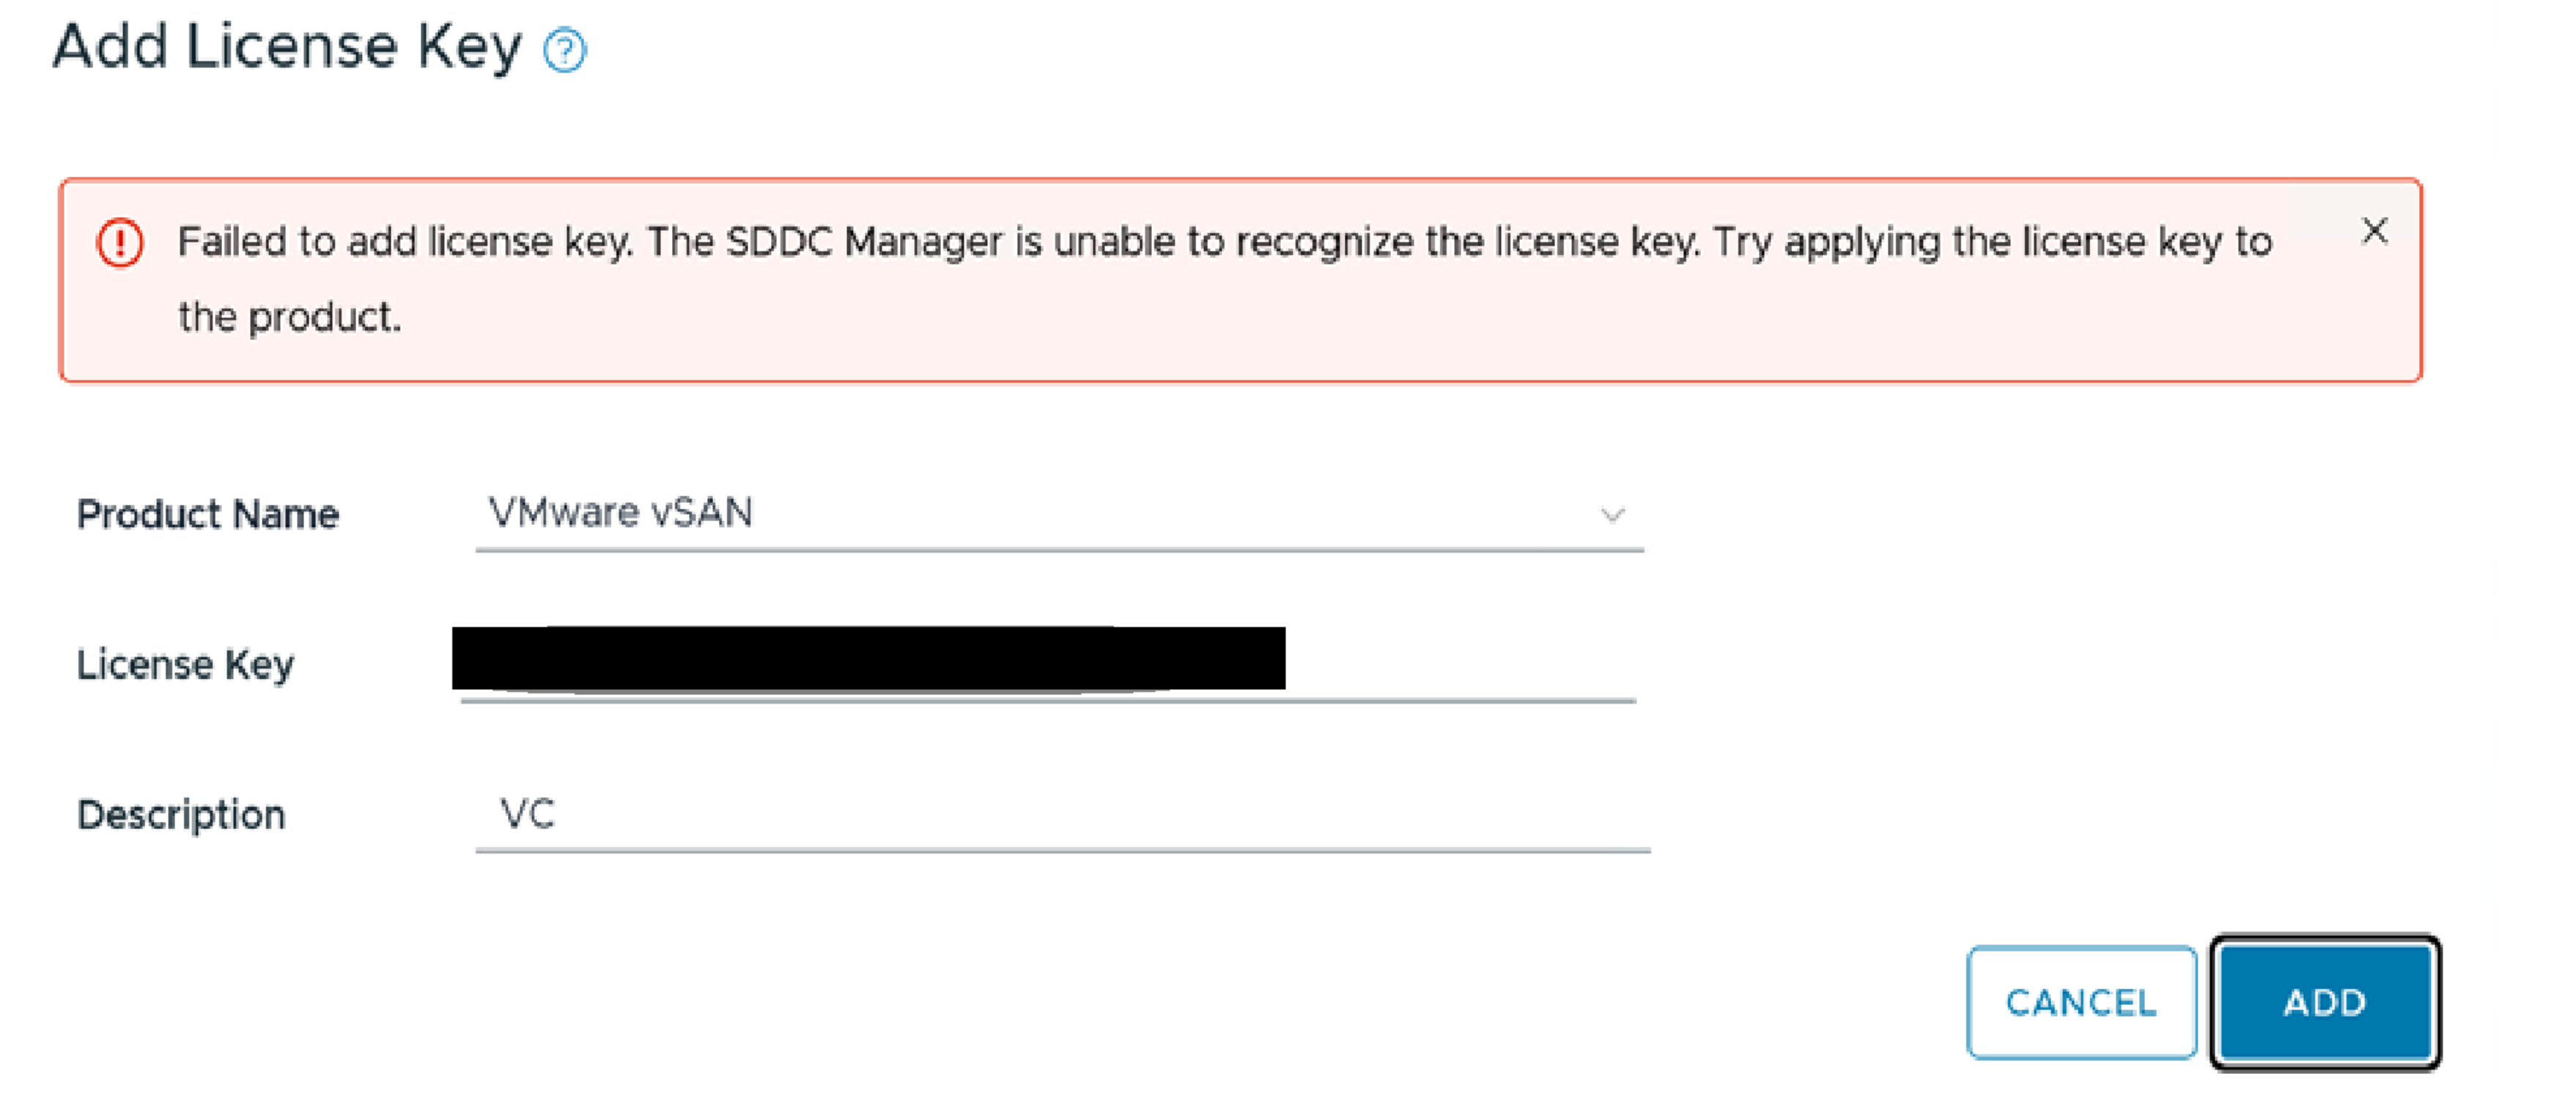Viewport: 2576px width, 1096px height.
Task: Click the CANCEL button
Action: click(2081, 1002)
